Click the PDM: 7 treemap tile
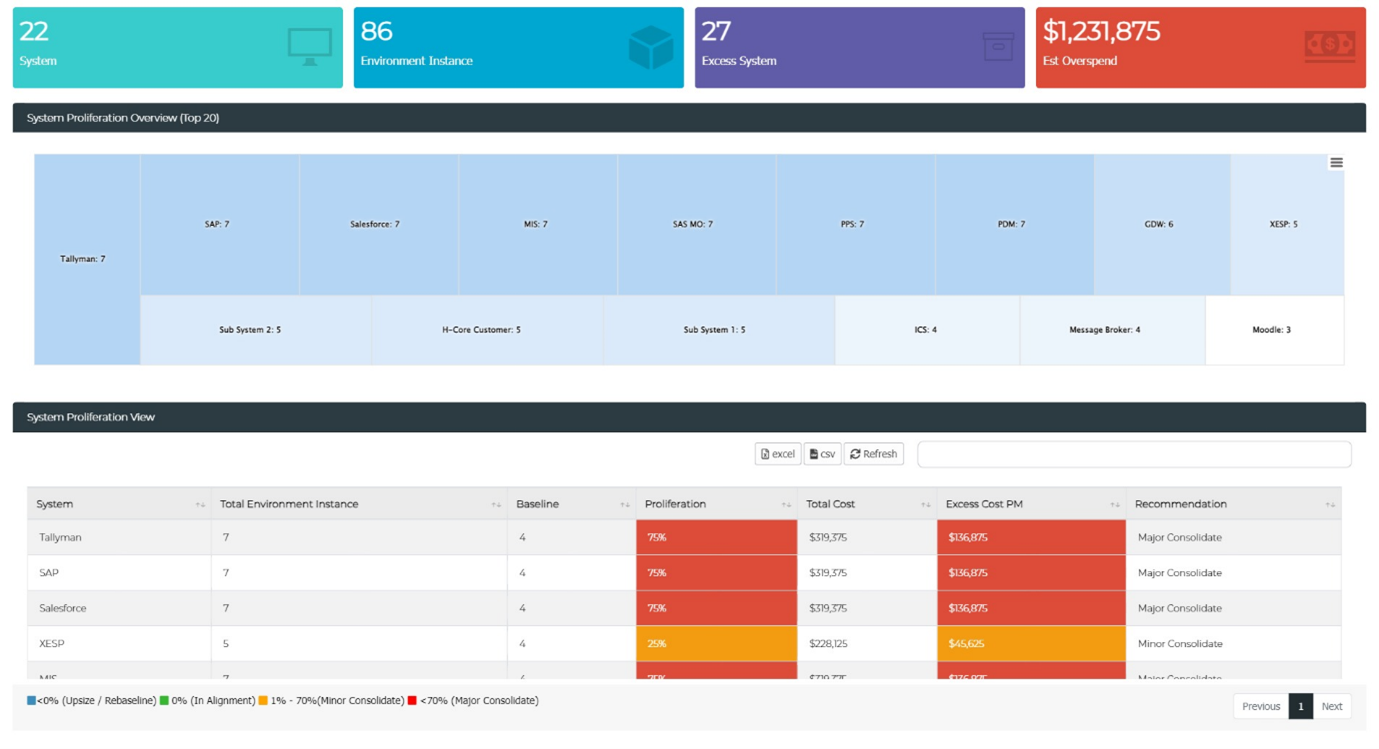Screen dimensions: 1379x749 tap(1014, 224)
